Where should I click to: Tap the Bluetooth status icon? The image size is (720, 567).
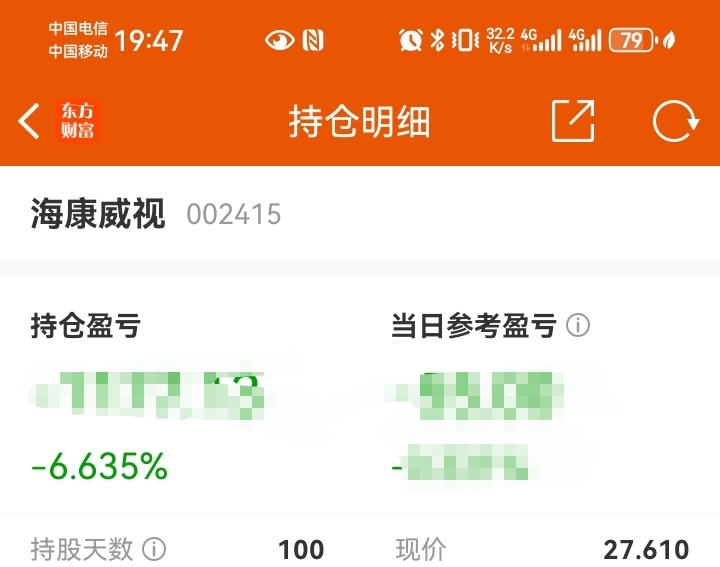pyautogui.click(x=437, y=40)
